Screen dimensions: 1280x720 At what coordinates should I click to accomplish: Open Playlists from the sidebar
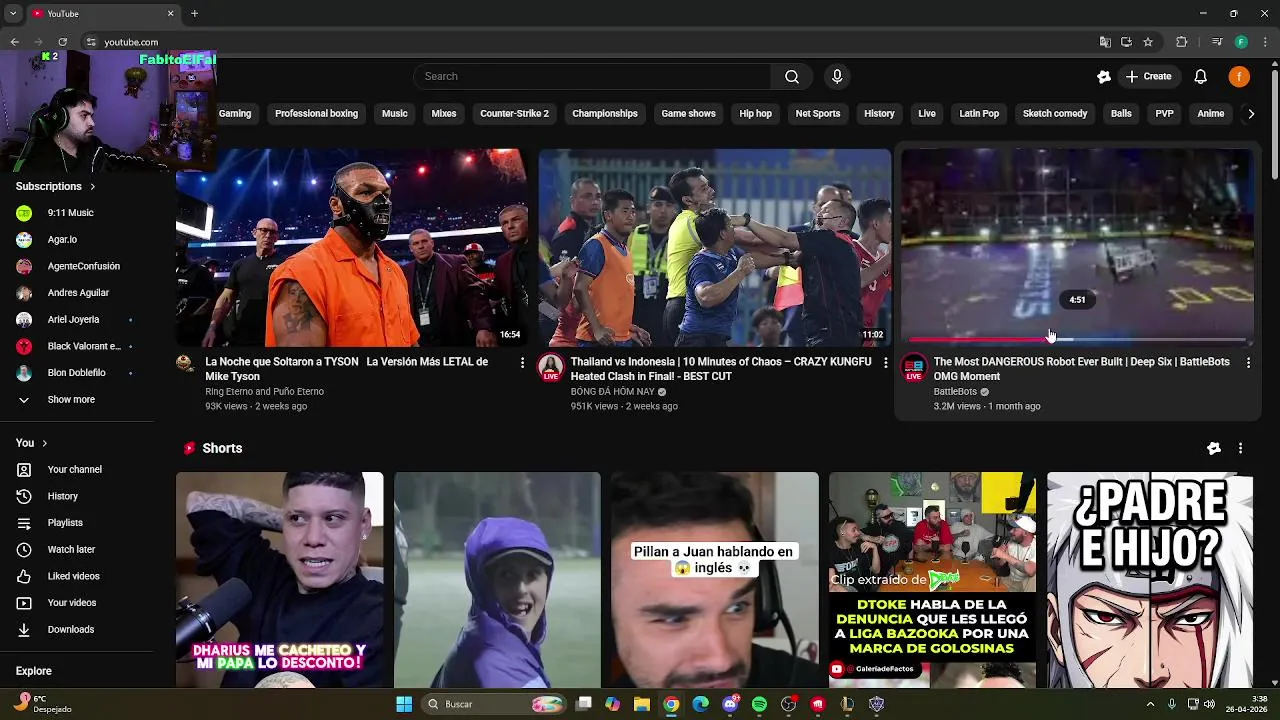[65, 523]
